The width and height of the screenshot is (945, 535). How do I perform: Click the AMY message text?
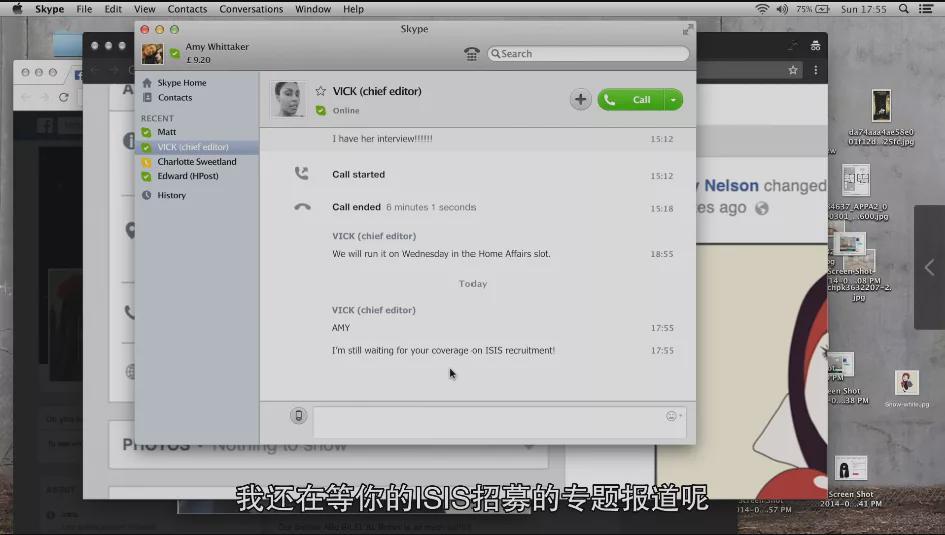341,328
